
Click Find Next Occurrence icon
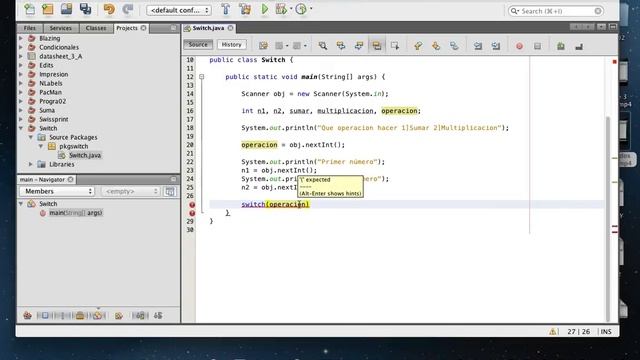click(x=359, y=46)
